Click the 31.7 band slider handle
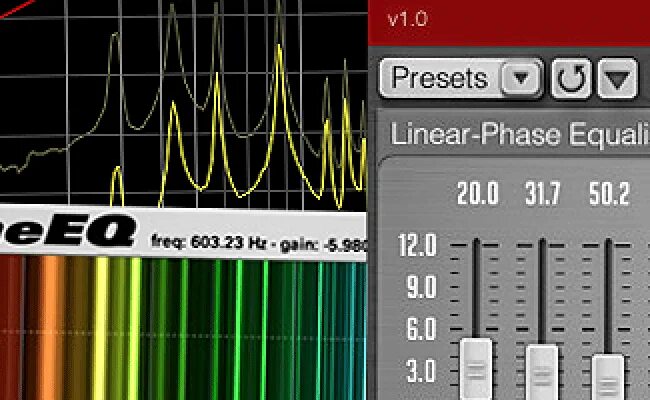This screenshot has height=400, width=650. tap(542, 372)
